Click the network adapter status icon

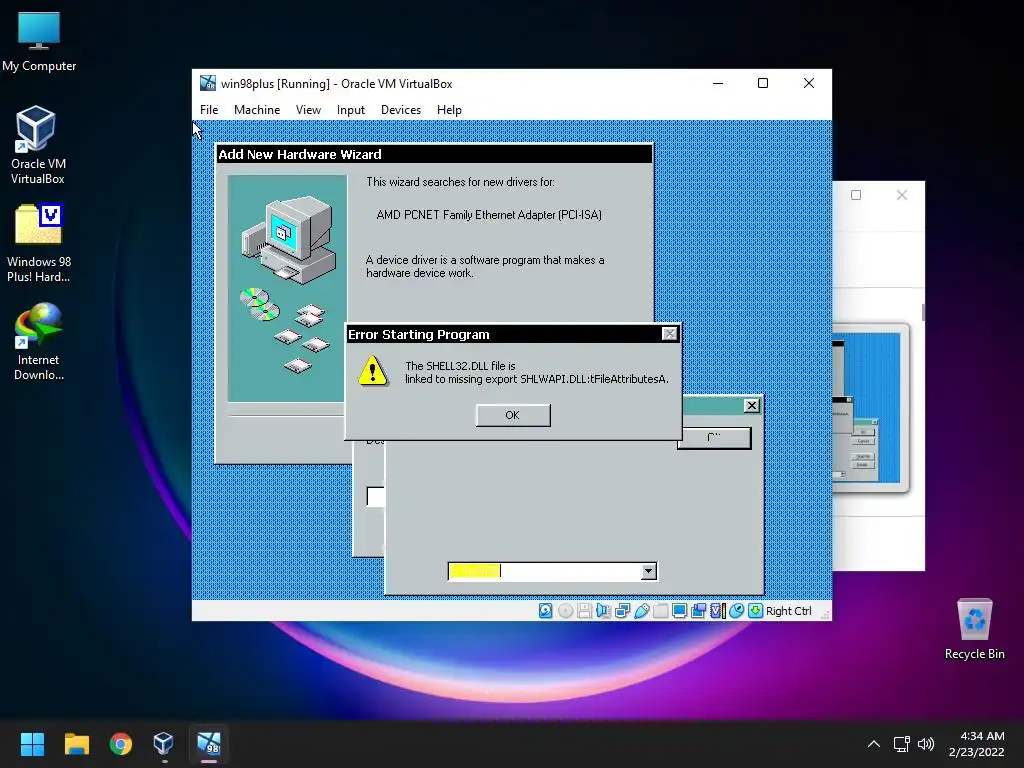coord(622,611)
